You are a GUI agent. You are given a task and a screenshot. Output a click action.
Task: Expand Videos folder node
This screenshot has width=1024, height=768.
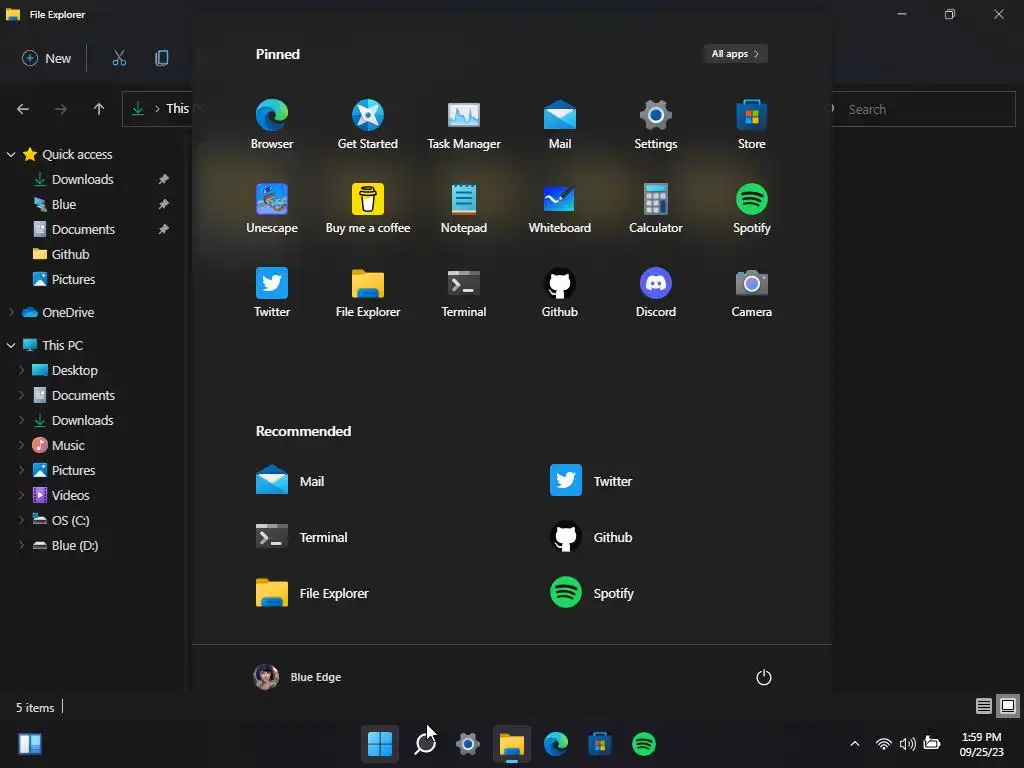(21, 495)
